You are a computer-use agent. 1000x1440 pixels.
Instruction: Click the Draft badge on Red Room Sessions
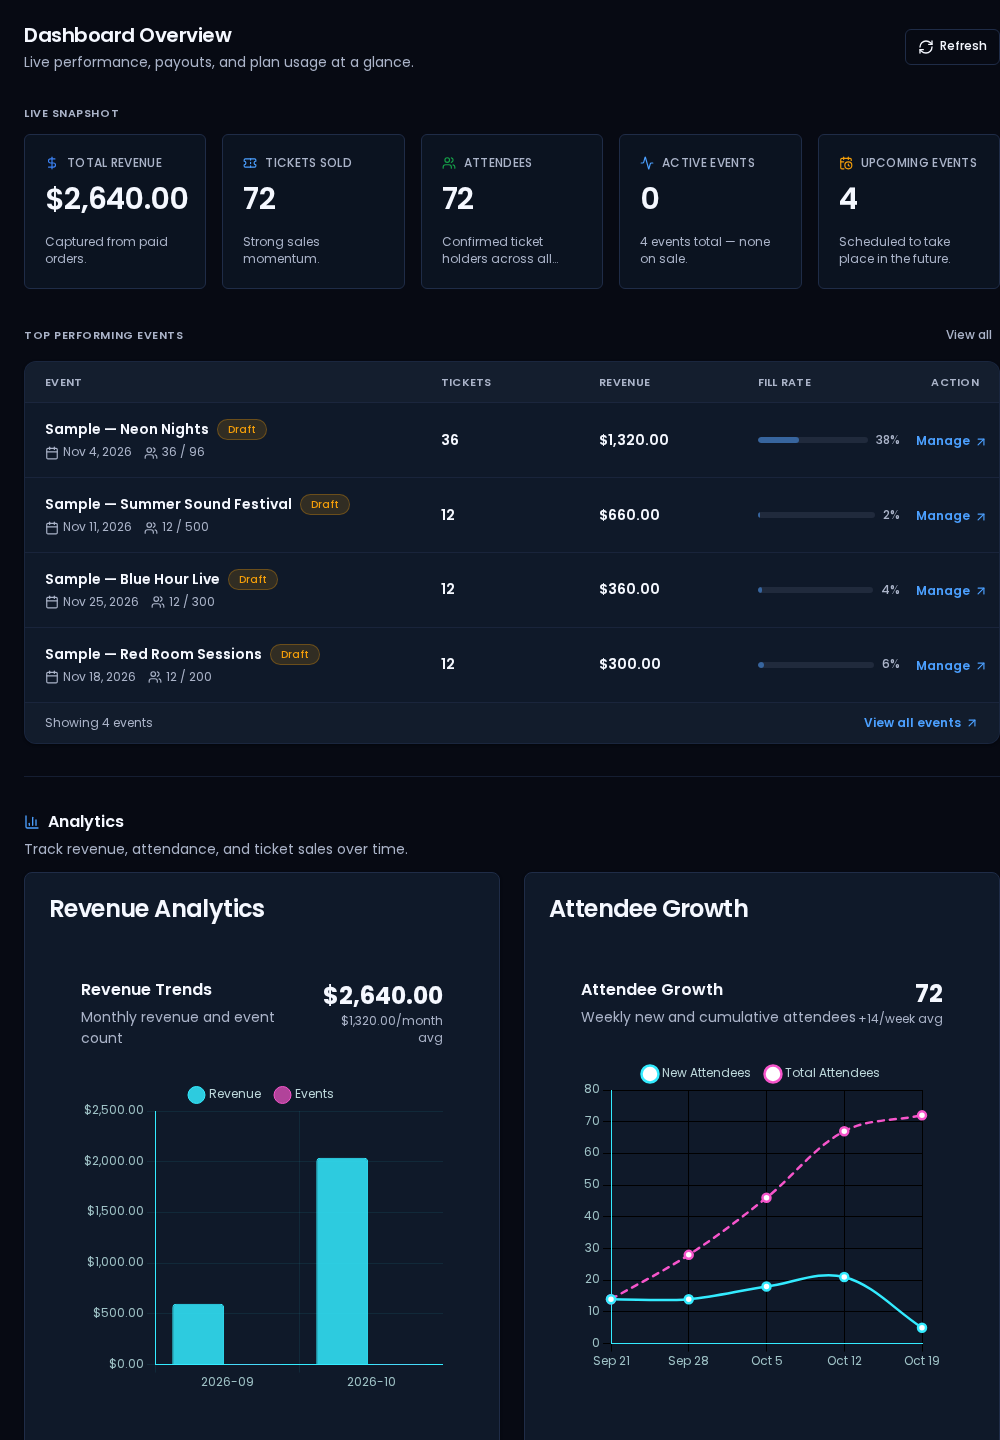[x=295, y=655]
